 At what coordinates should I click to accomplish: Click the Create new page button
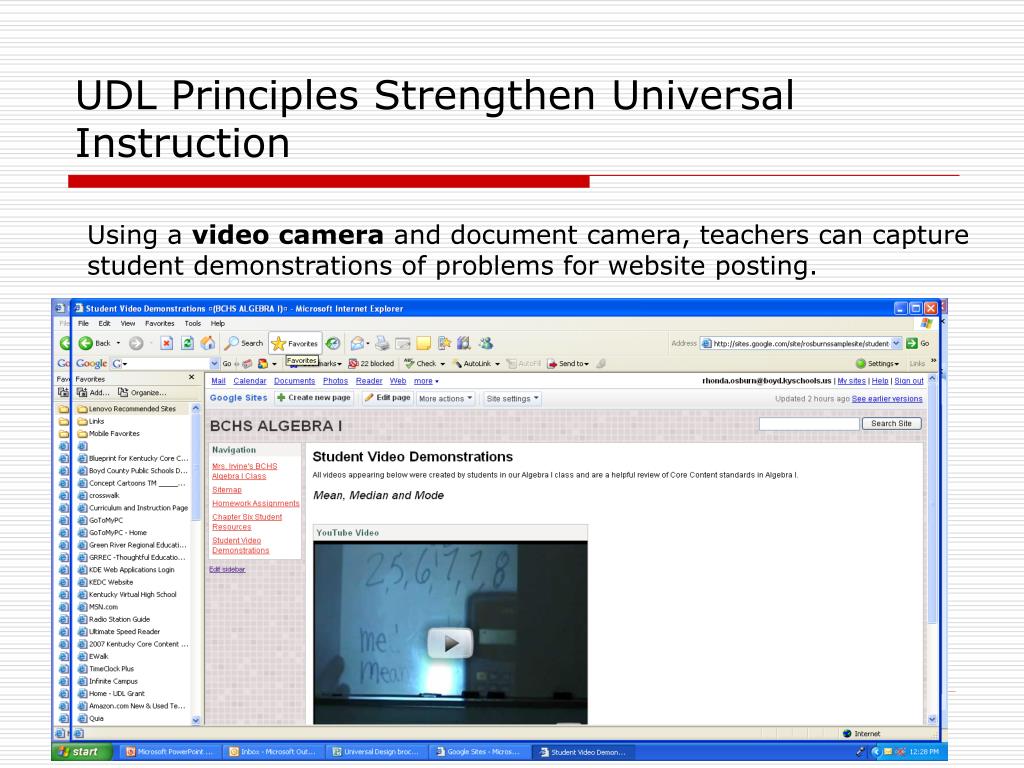tap(314, 398)
